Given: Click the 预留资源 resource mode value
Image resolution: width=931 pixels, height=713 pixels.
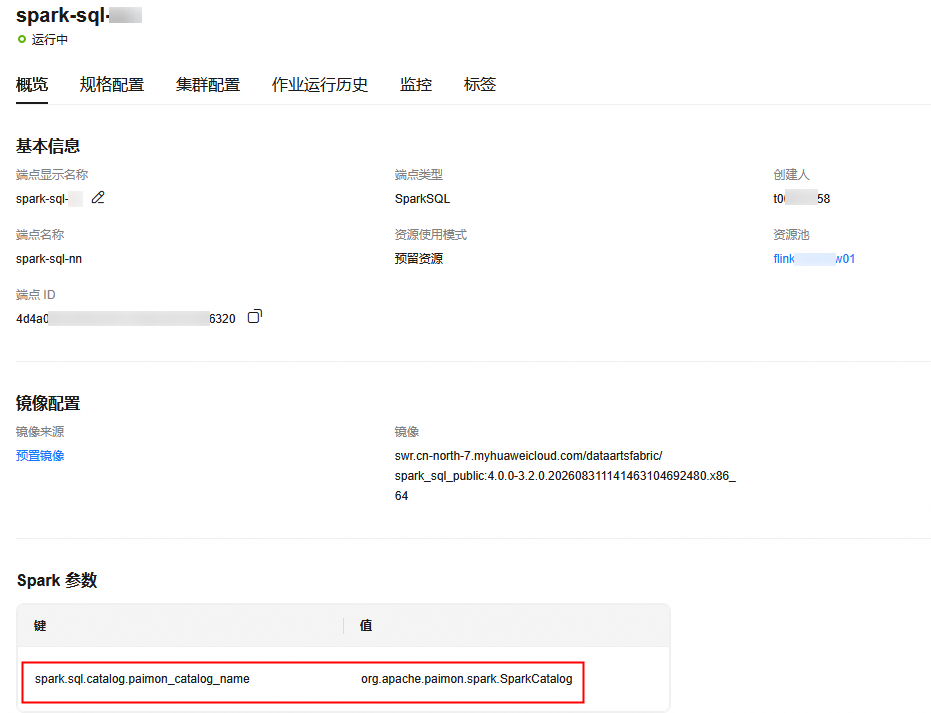Looking at the screenshot, I should coord(419,259).
